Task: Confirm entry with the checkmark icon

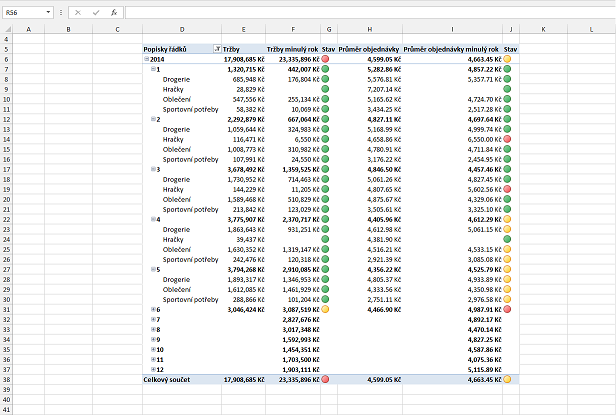Action: [x=96, y=13]
